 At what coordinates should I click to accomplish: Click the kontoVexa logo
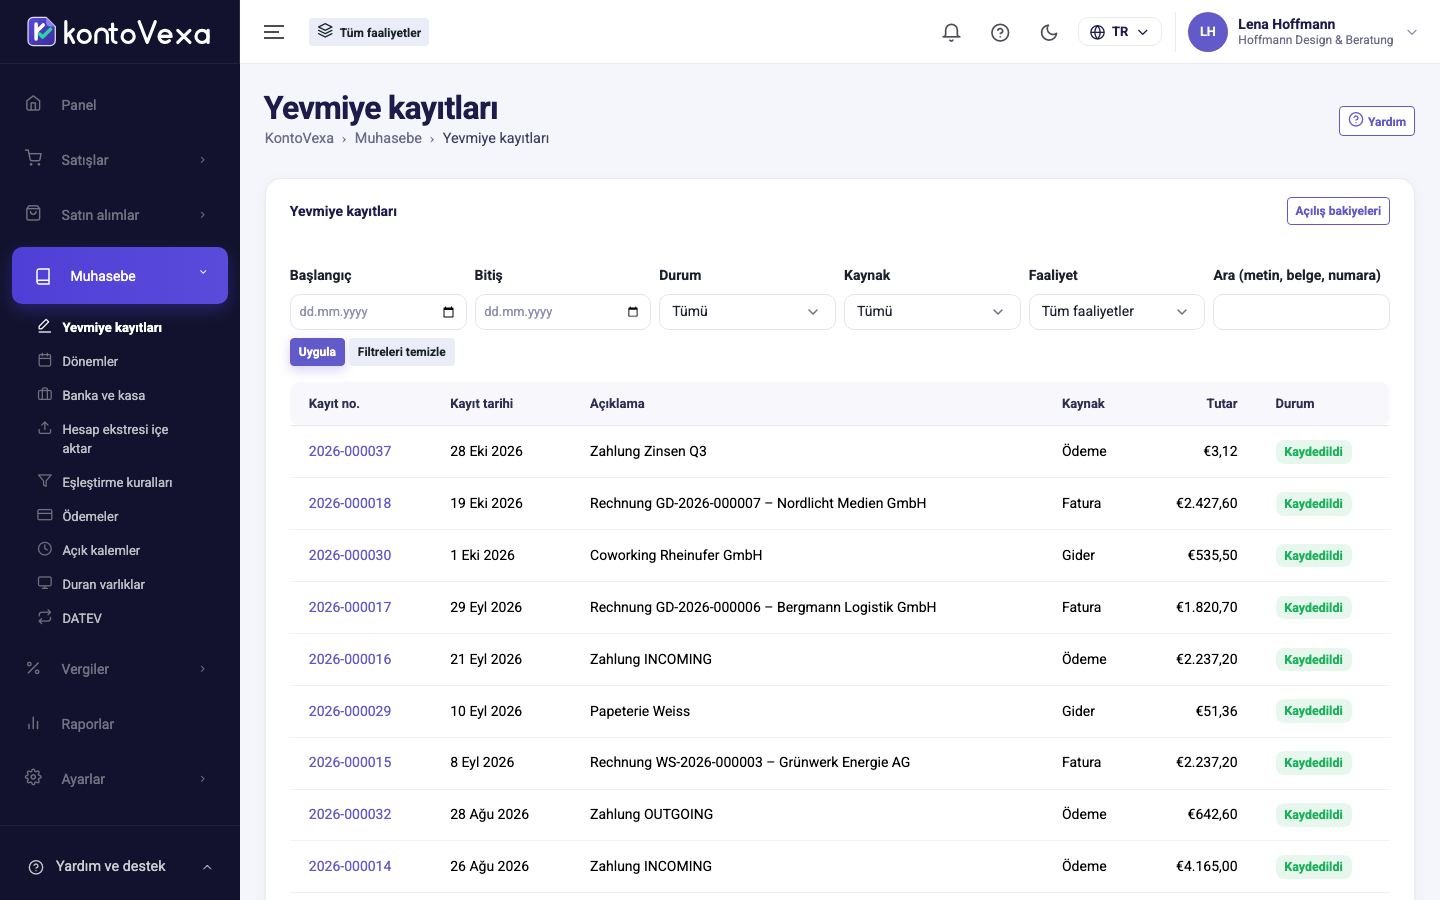[x=119, y=32]
